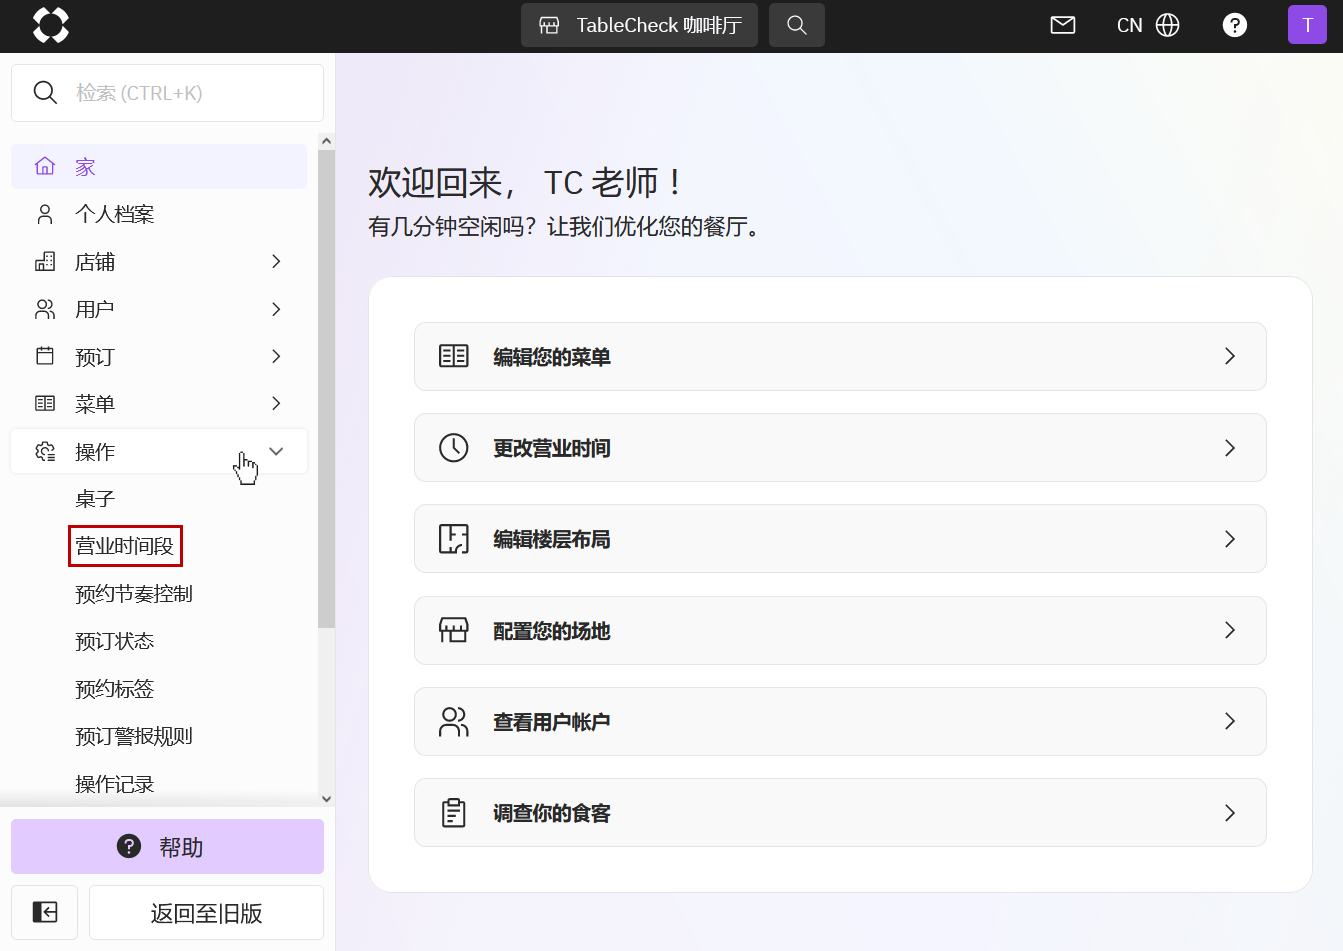Image resolution: width=1343 pixels, height=951 pixels.
Task: Open the TableCheck 咖啡厅 venue selector
Action: [639, 25]
